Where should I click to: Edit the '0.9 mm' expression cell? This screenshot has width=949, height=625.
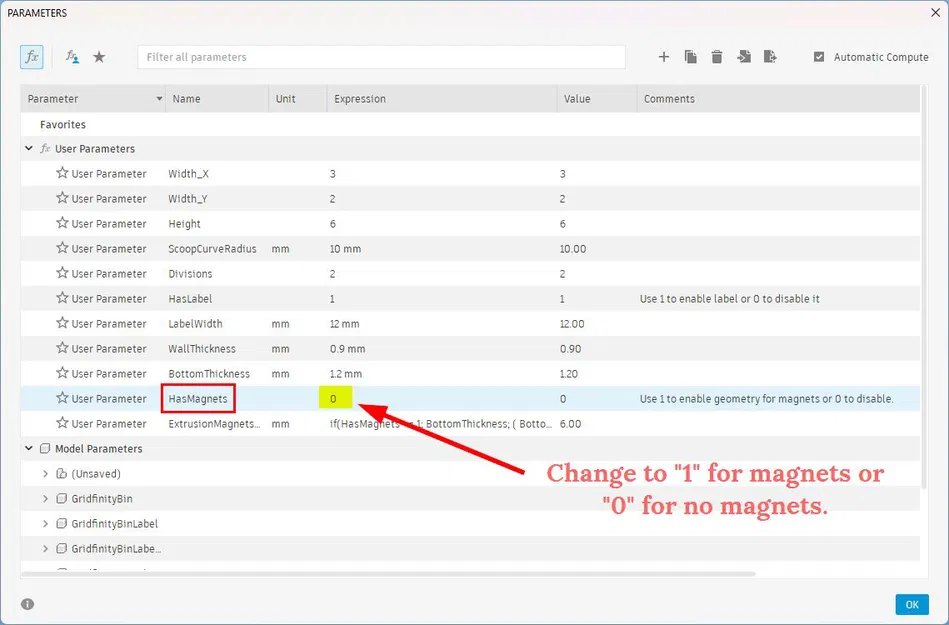pyautogui.click(x=347, y=349)
